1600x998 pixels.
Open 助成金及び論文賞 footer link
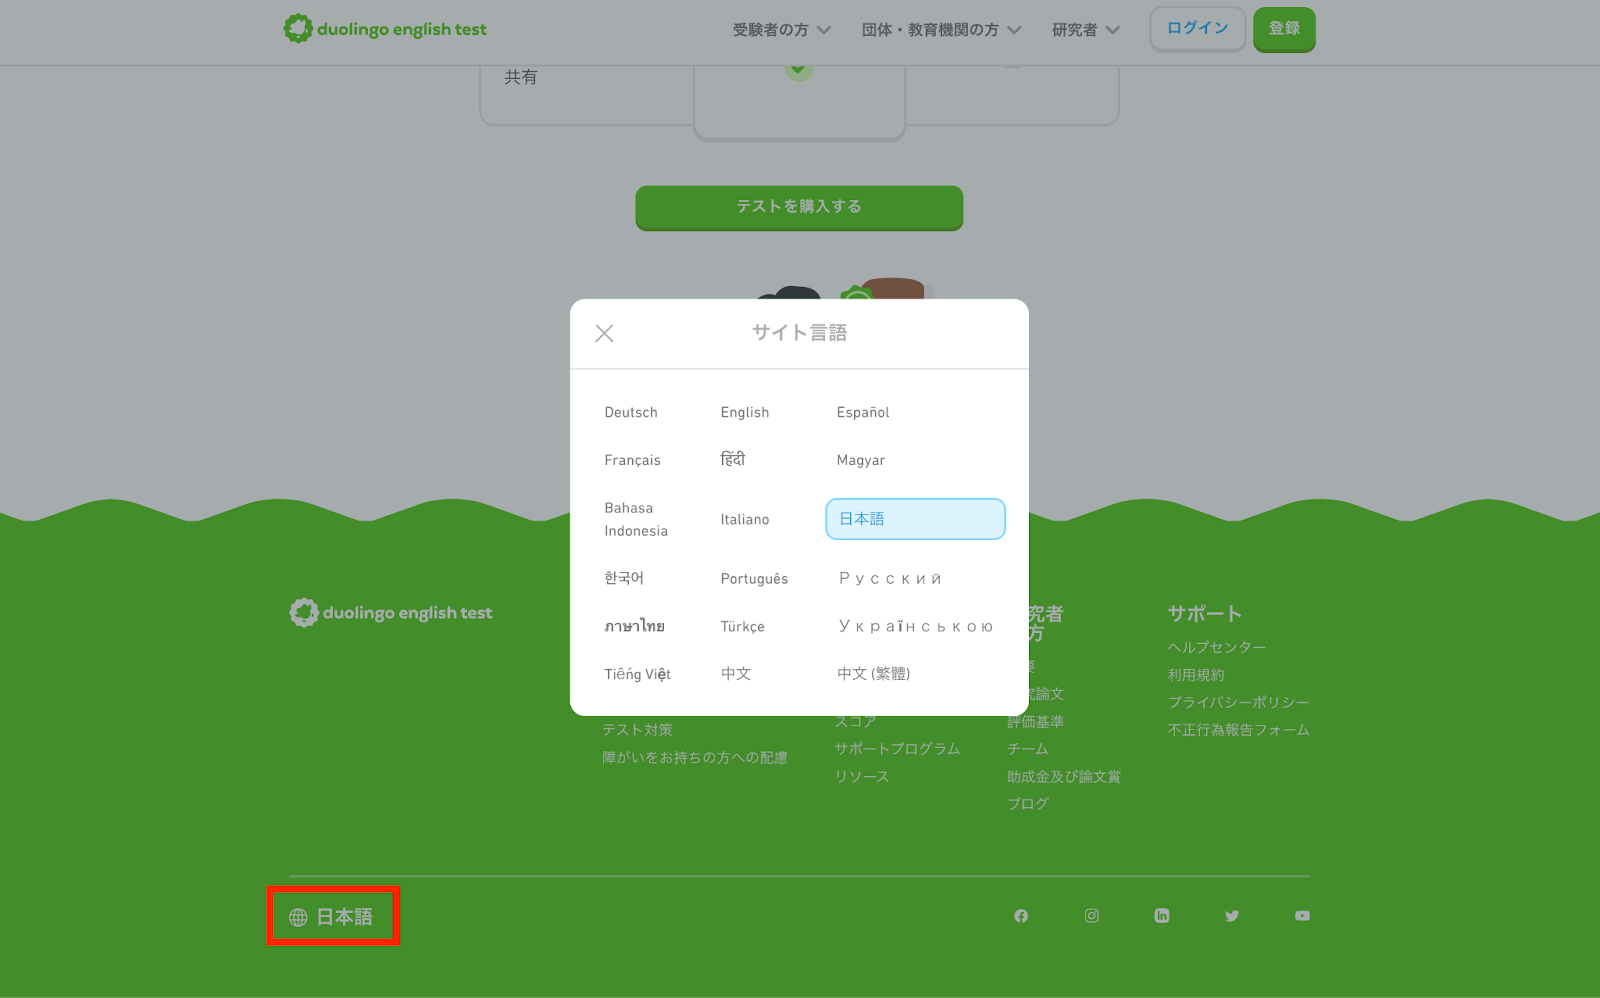click(1064, 776)
